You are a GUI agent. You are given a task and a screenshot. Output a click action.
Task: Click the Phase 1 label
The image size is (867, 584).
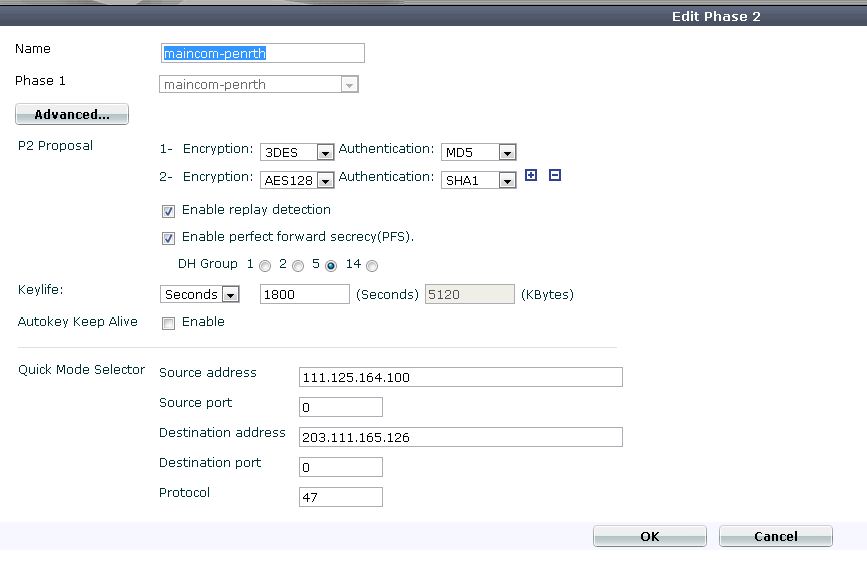40,81
